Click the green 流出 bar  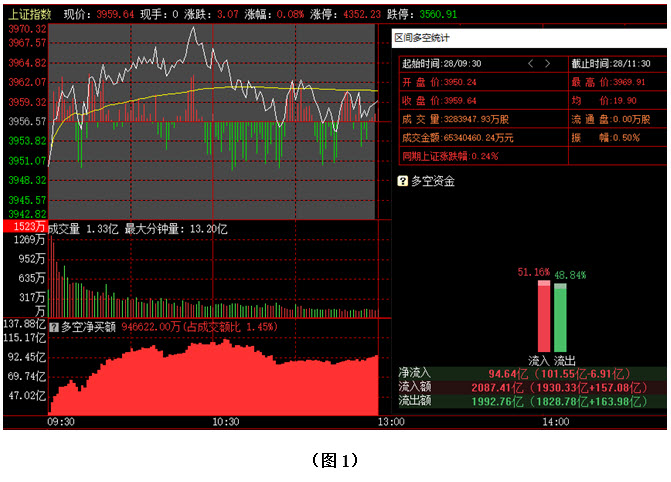click(x=560, y=317)
